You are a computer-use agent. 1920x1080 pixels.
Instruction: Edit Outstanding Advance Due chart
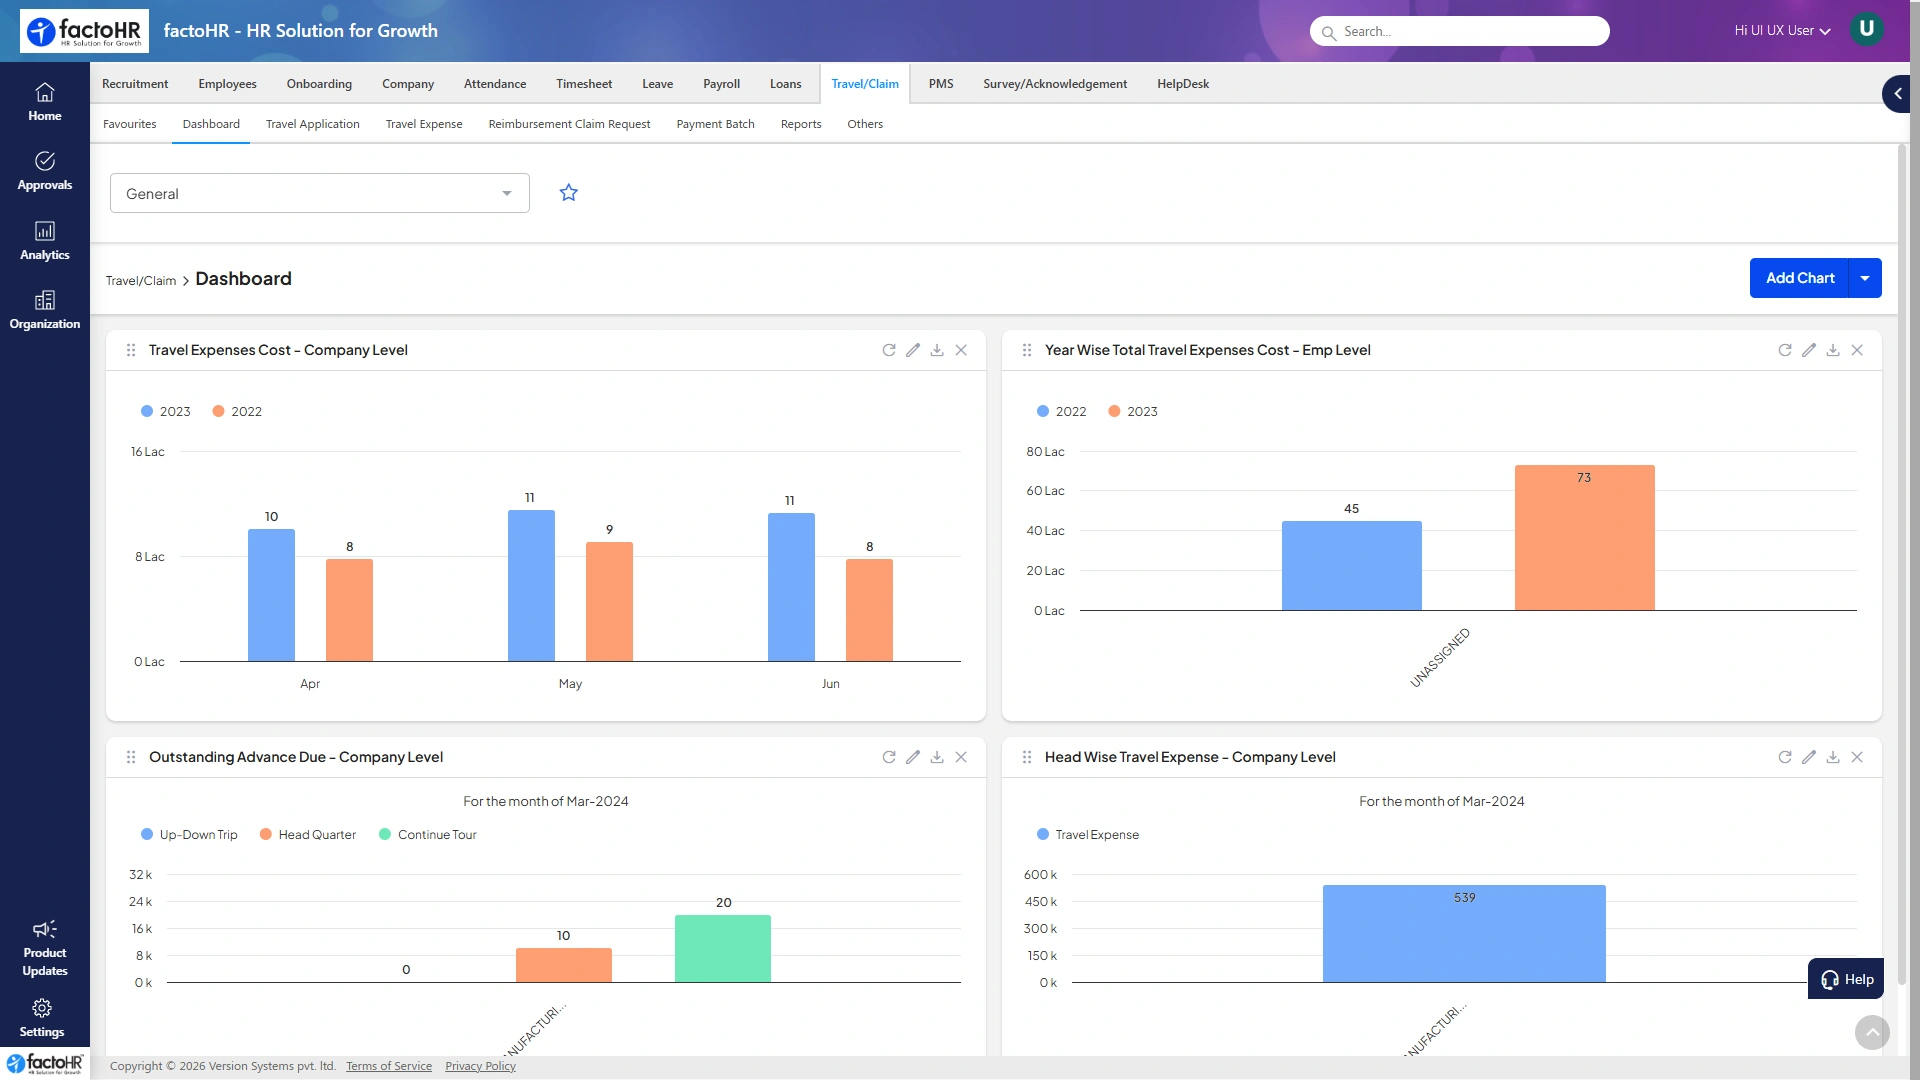pos(913,757)
